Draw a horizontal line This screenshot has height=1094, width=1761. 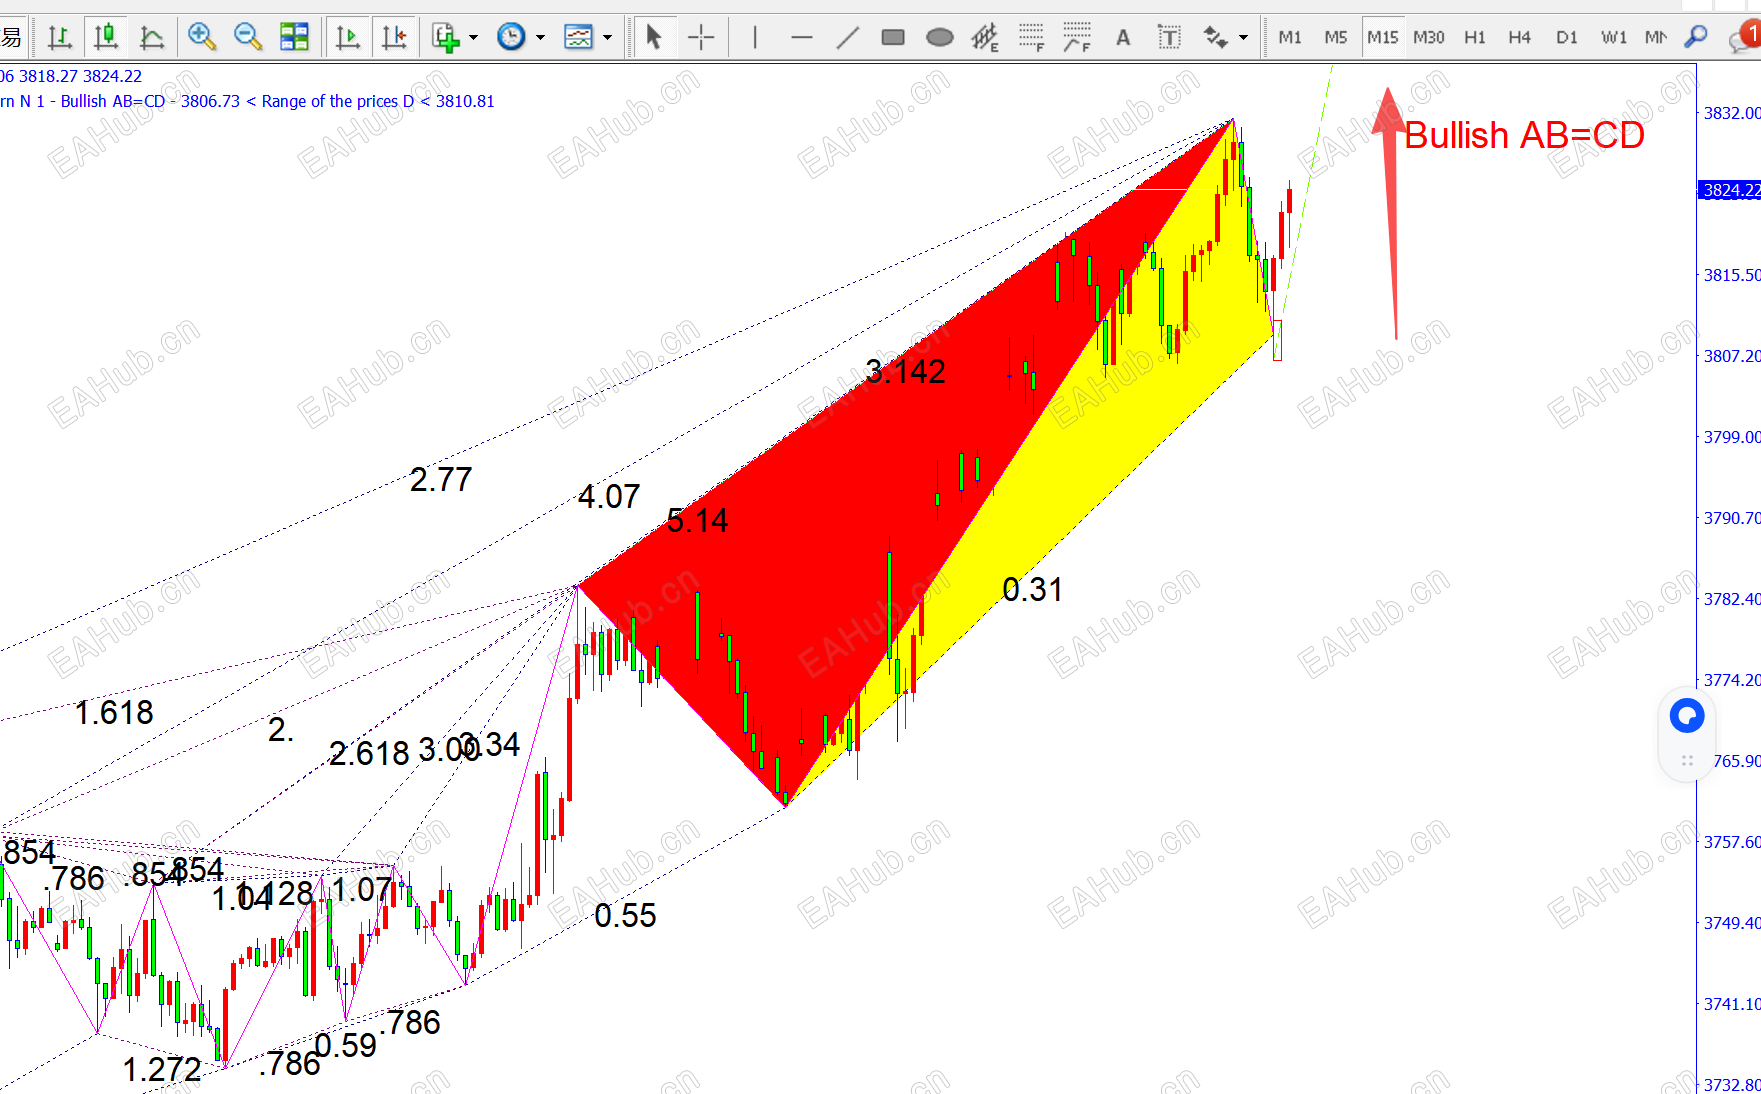click(801, 38)
